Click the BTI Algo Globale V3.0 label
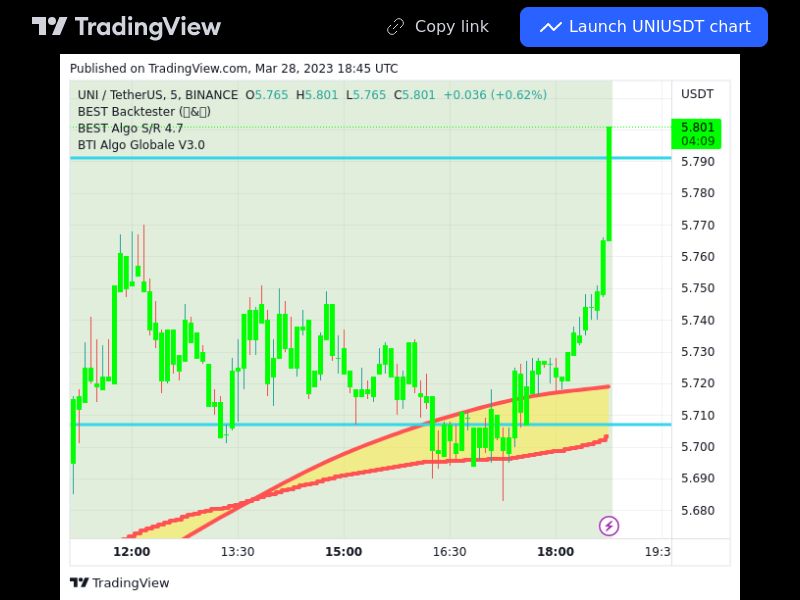The width and height of the screenshot is (800, 600). point(141,145)
